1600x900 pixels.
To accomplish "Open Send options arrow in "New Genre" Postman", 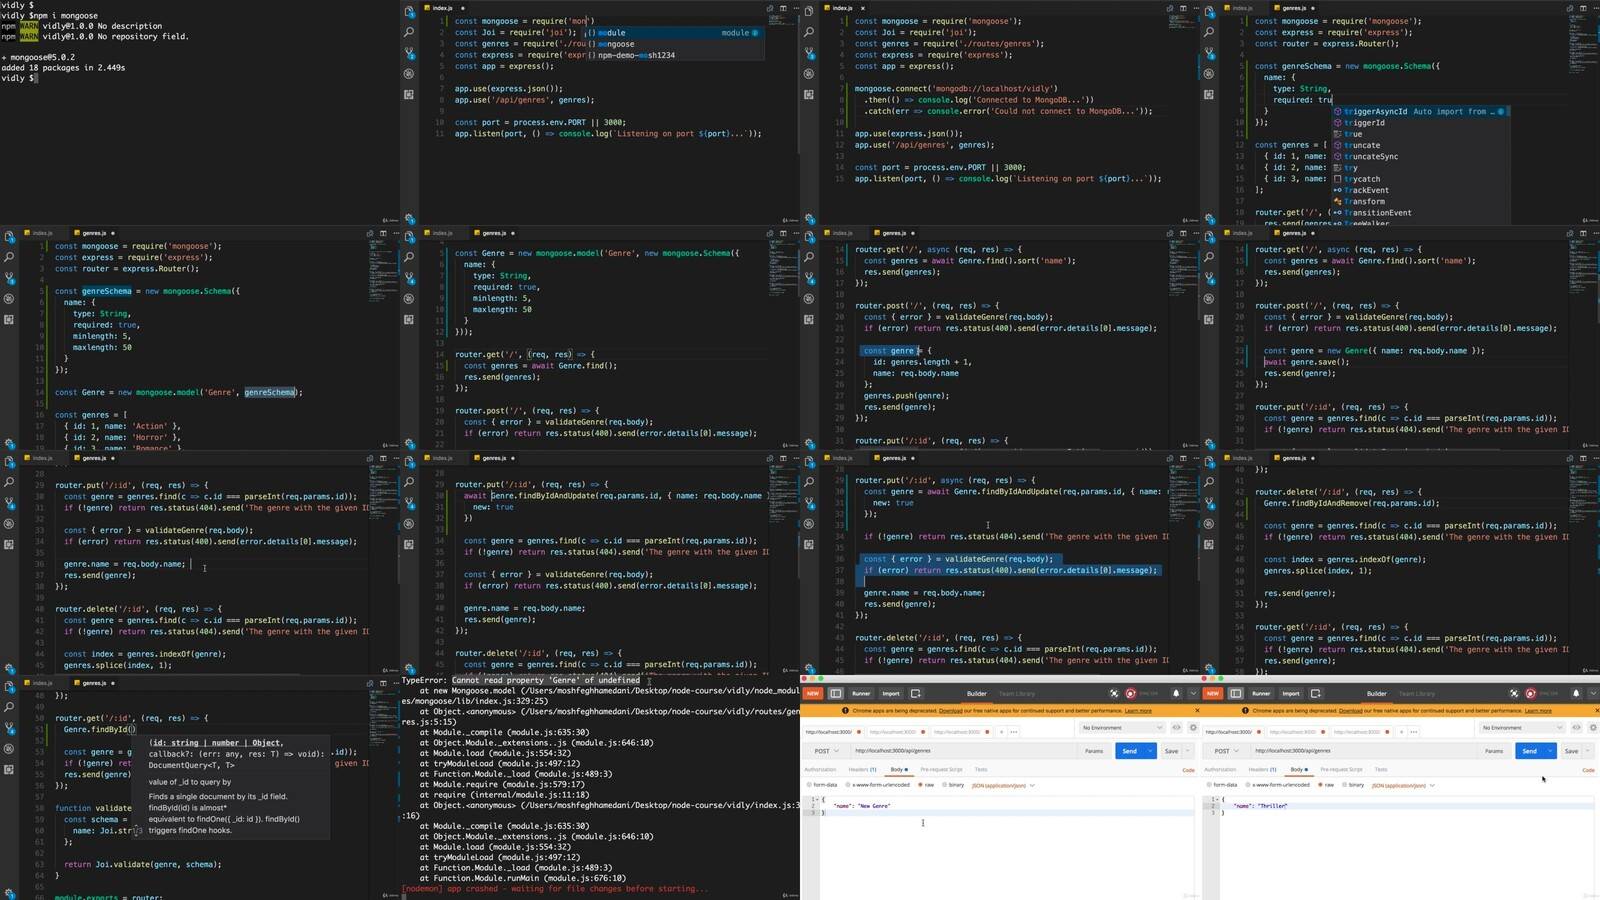I will 1150,751.
